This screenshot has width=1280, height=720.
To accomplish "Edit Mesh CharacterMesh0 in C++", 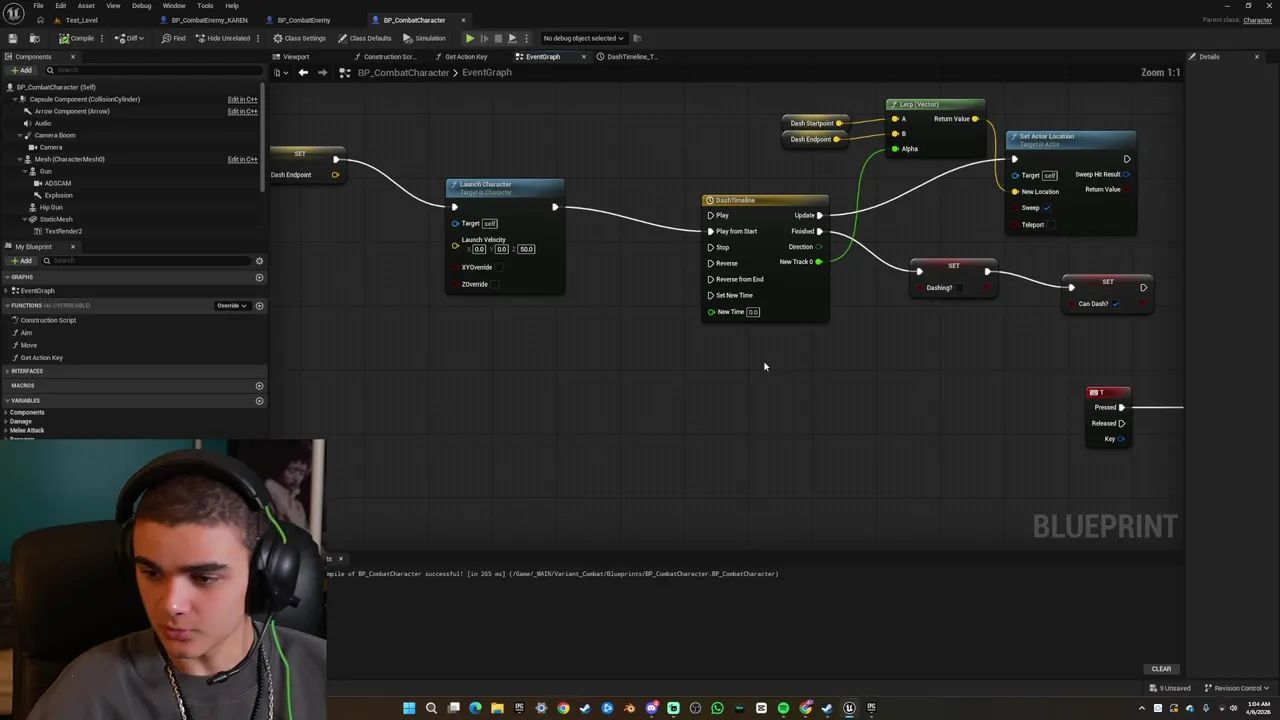I will [242, 159].
